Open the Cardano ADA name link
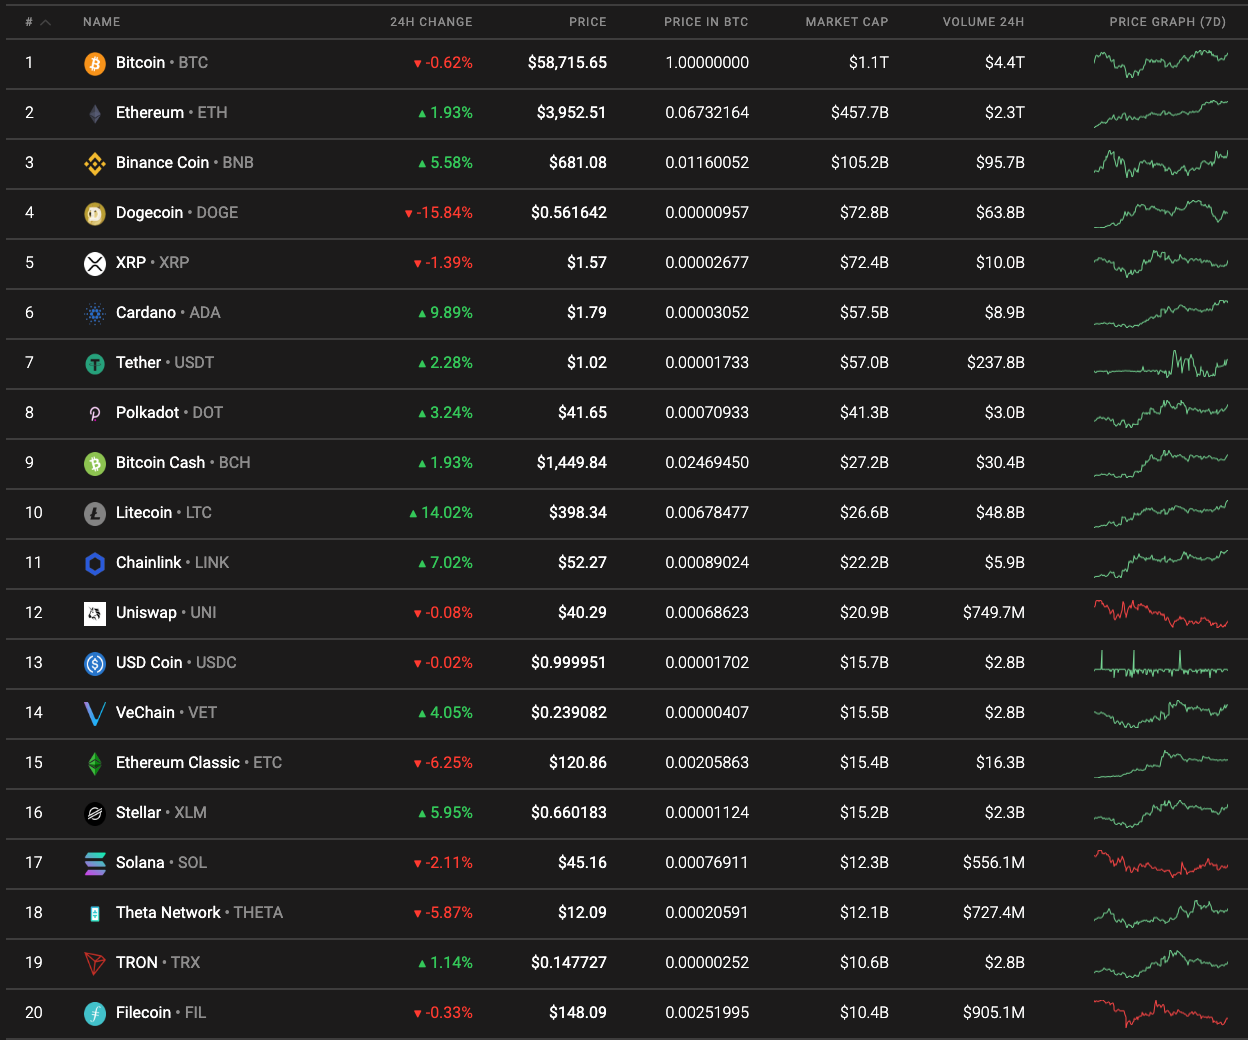Viewport: 1248px width, 1040px height. click(x=168, y=313)
